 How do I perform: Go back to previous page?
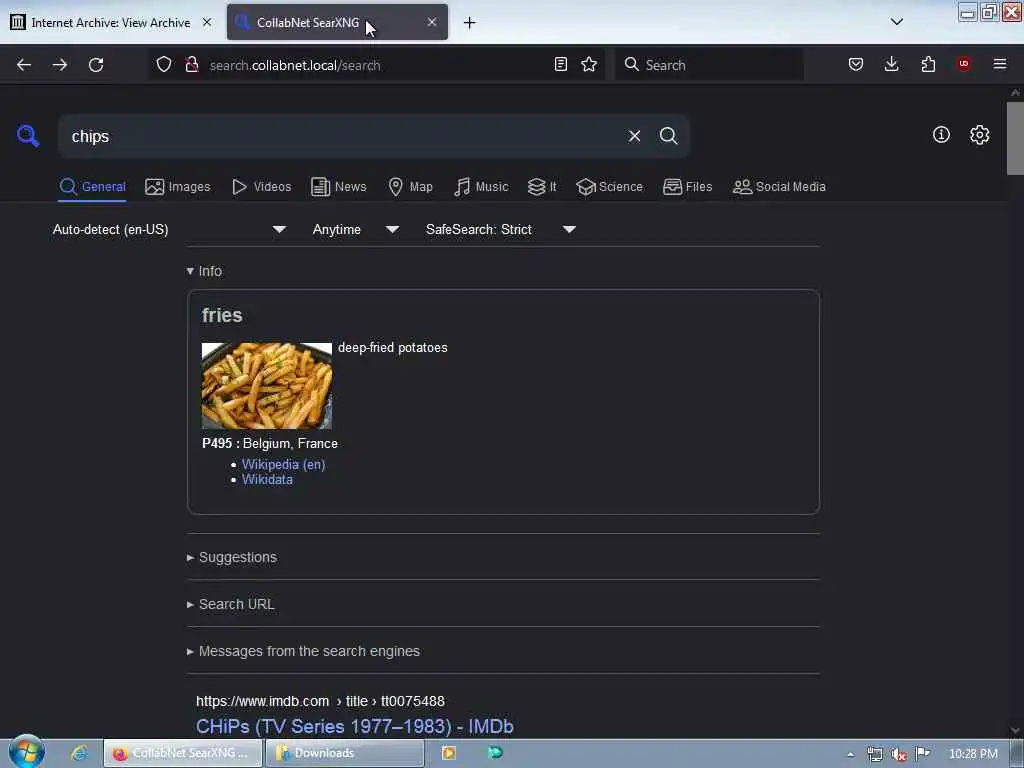click(x=24, y=65)
